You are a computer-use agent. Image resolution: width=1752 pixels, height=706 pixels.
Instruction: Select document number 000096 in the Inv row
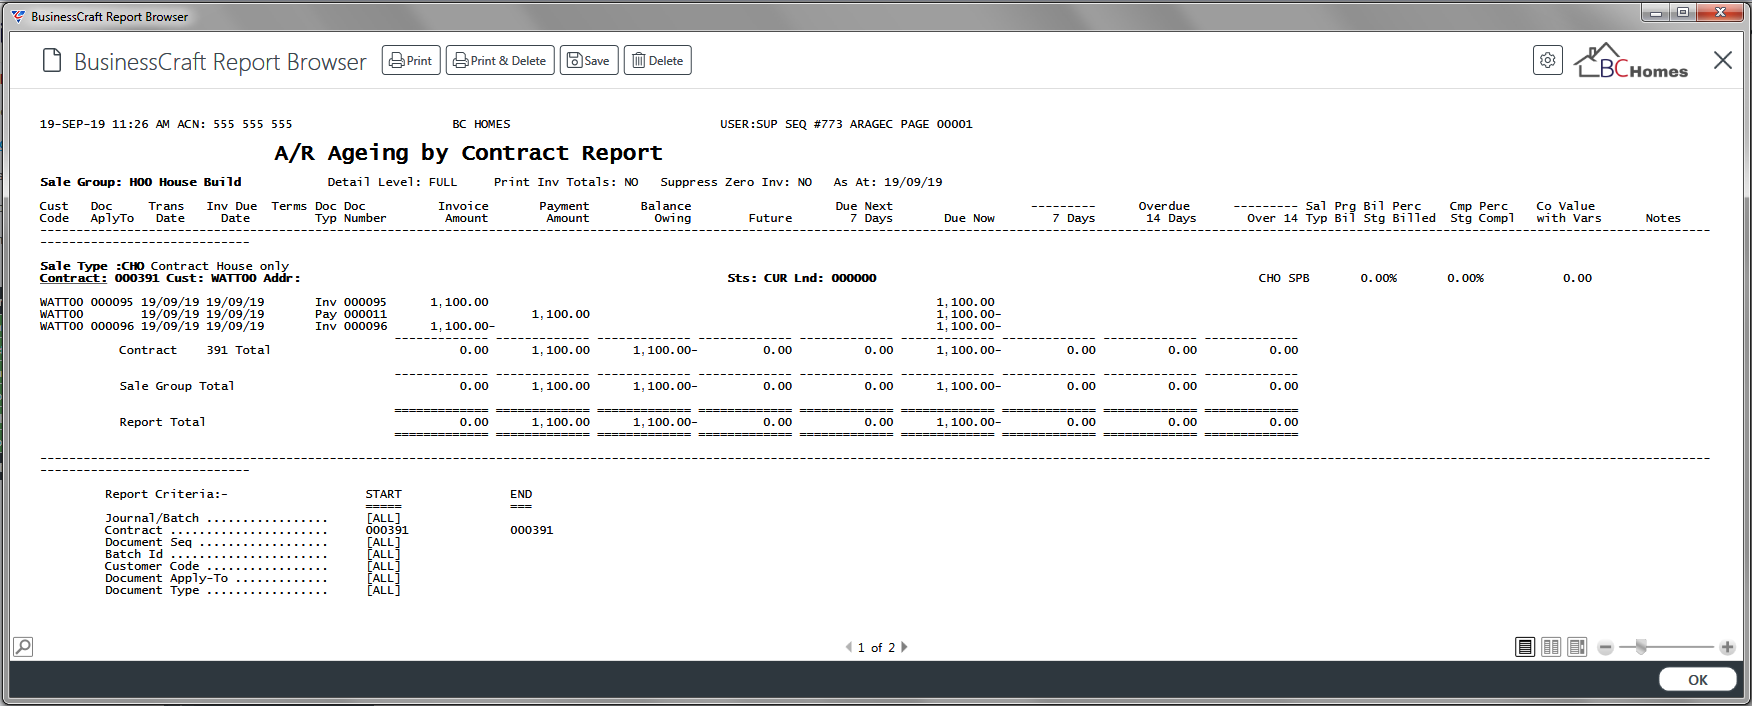(x=365, y=326)
